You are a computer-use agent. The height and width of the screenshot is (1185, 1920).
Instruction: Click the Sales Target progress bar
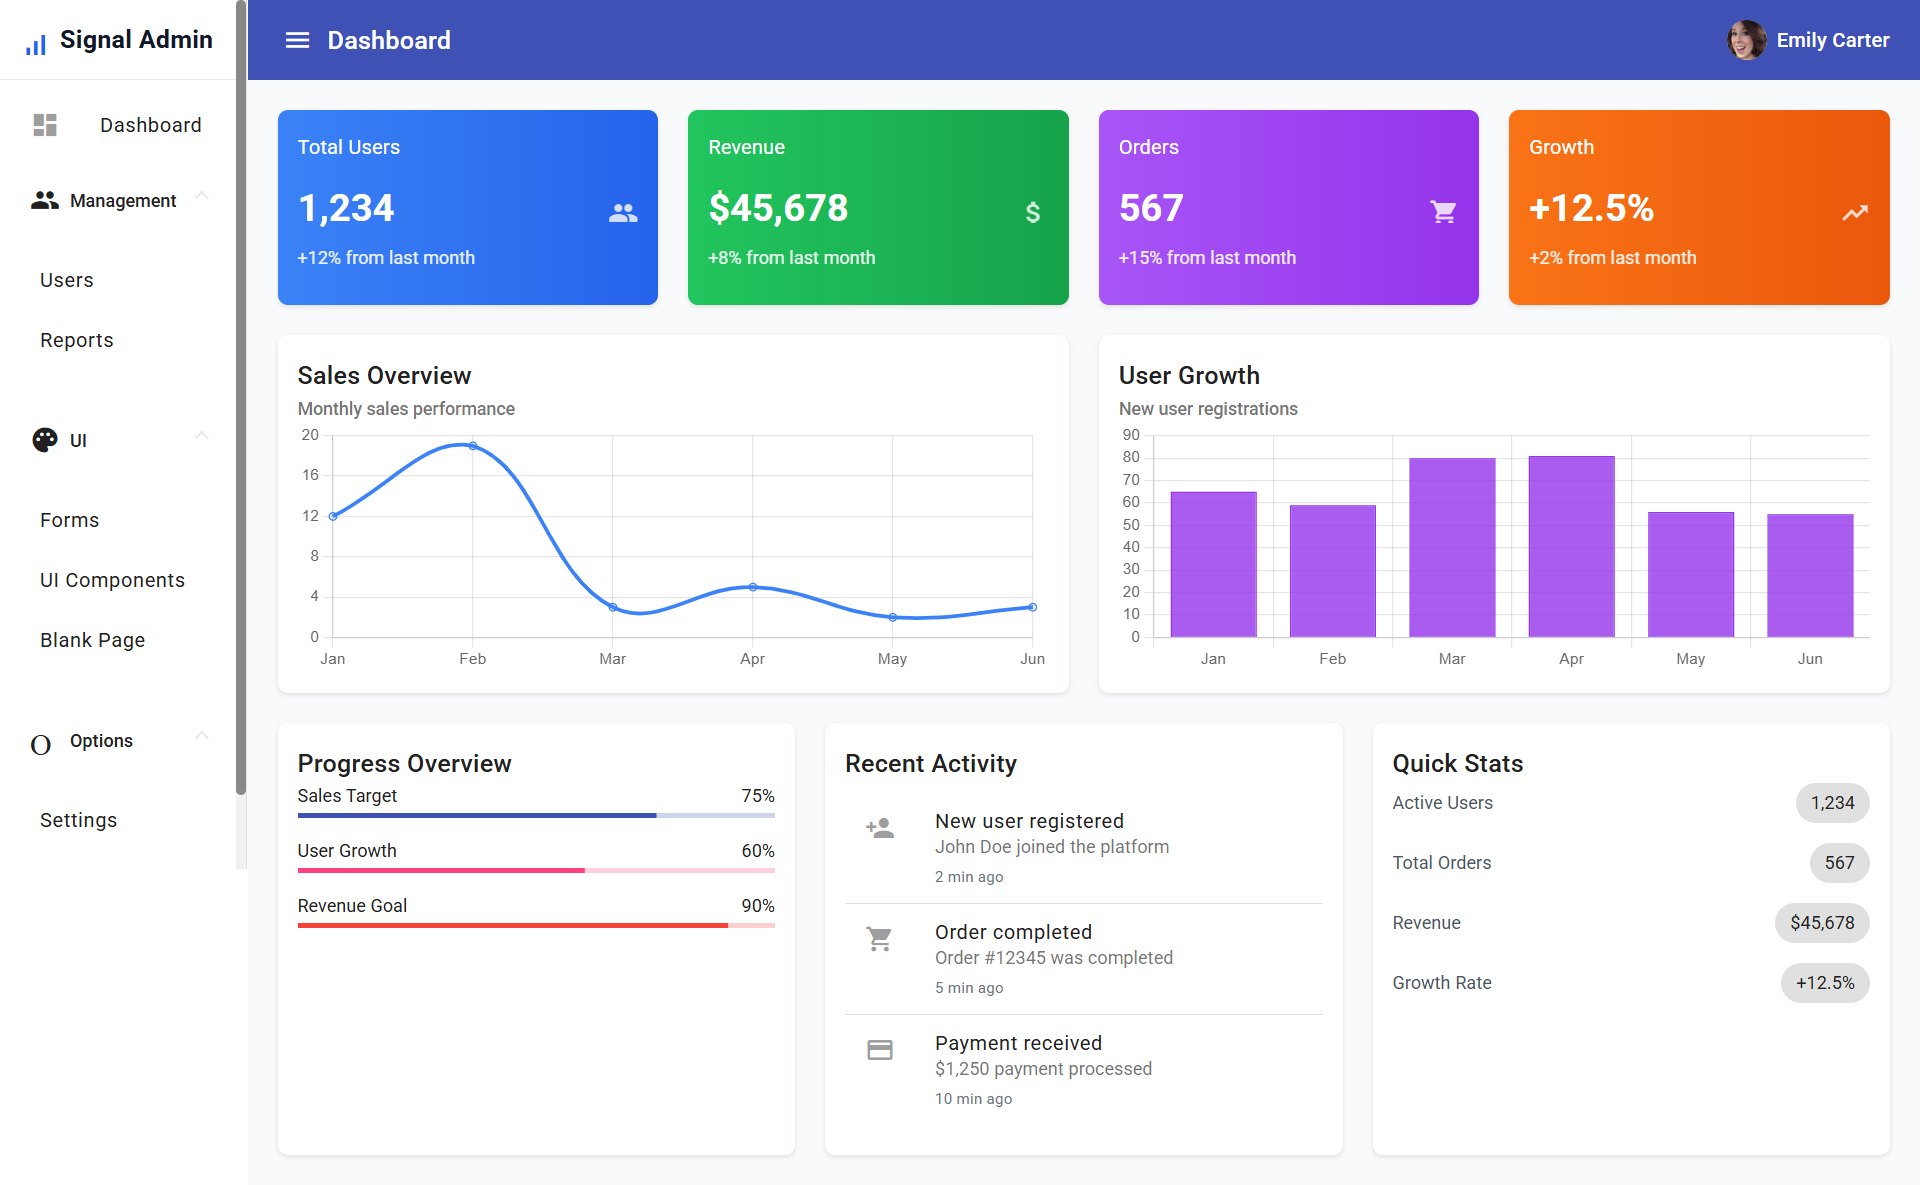(536, 815)
